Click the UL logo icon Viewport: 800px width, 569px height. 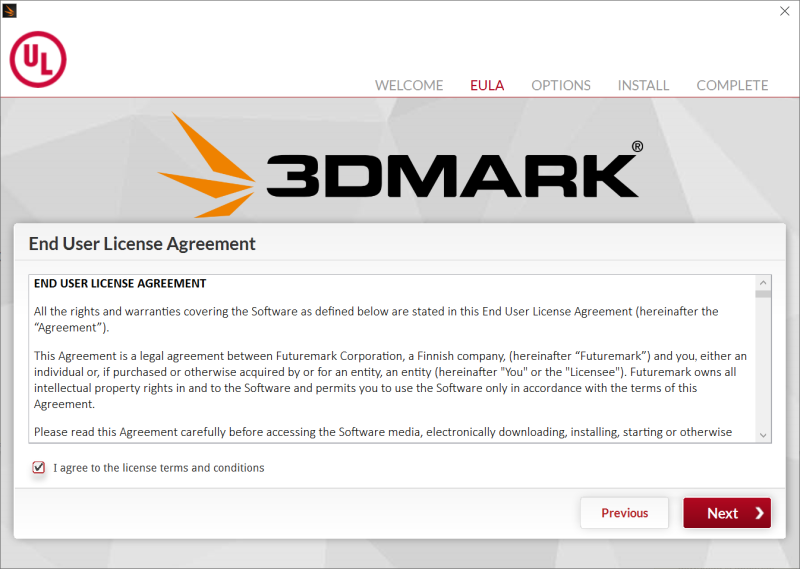pyautogui.click(x=38, y=59)
